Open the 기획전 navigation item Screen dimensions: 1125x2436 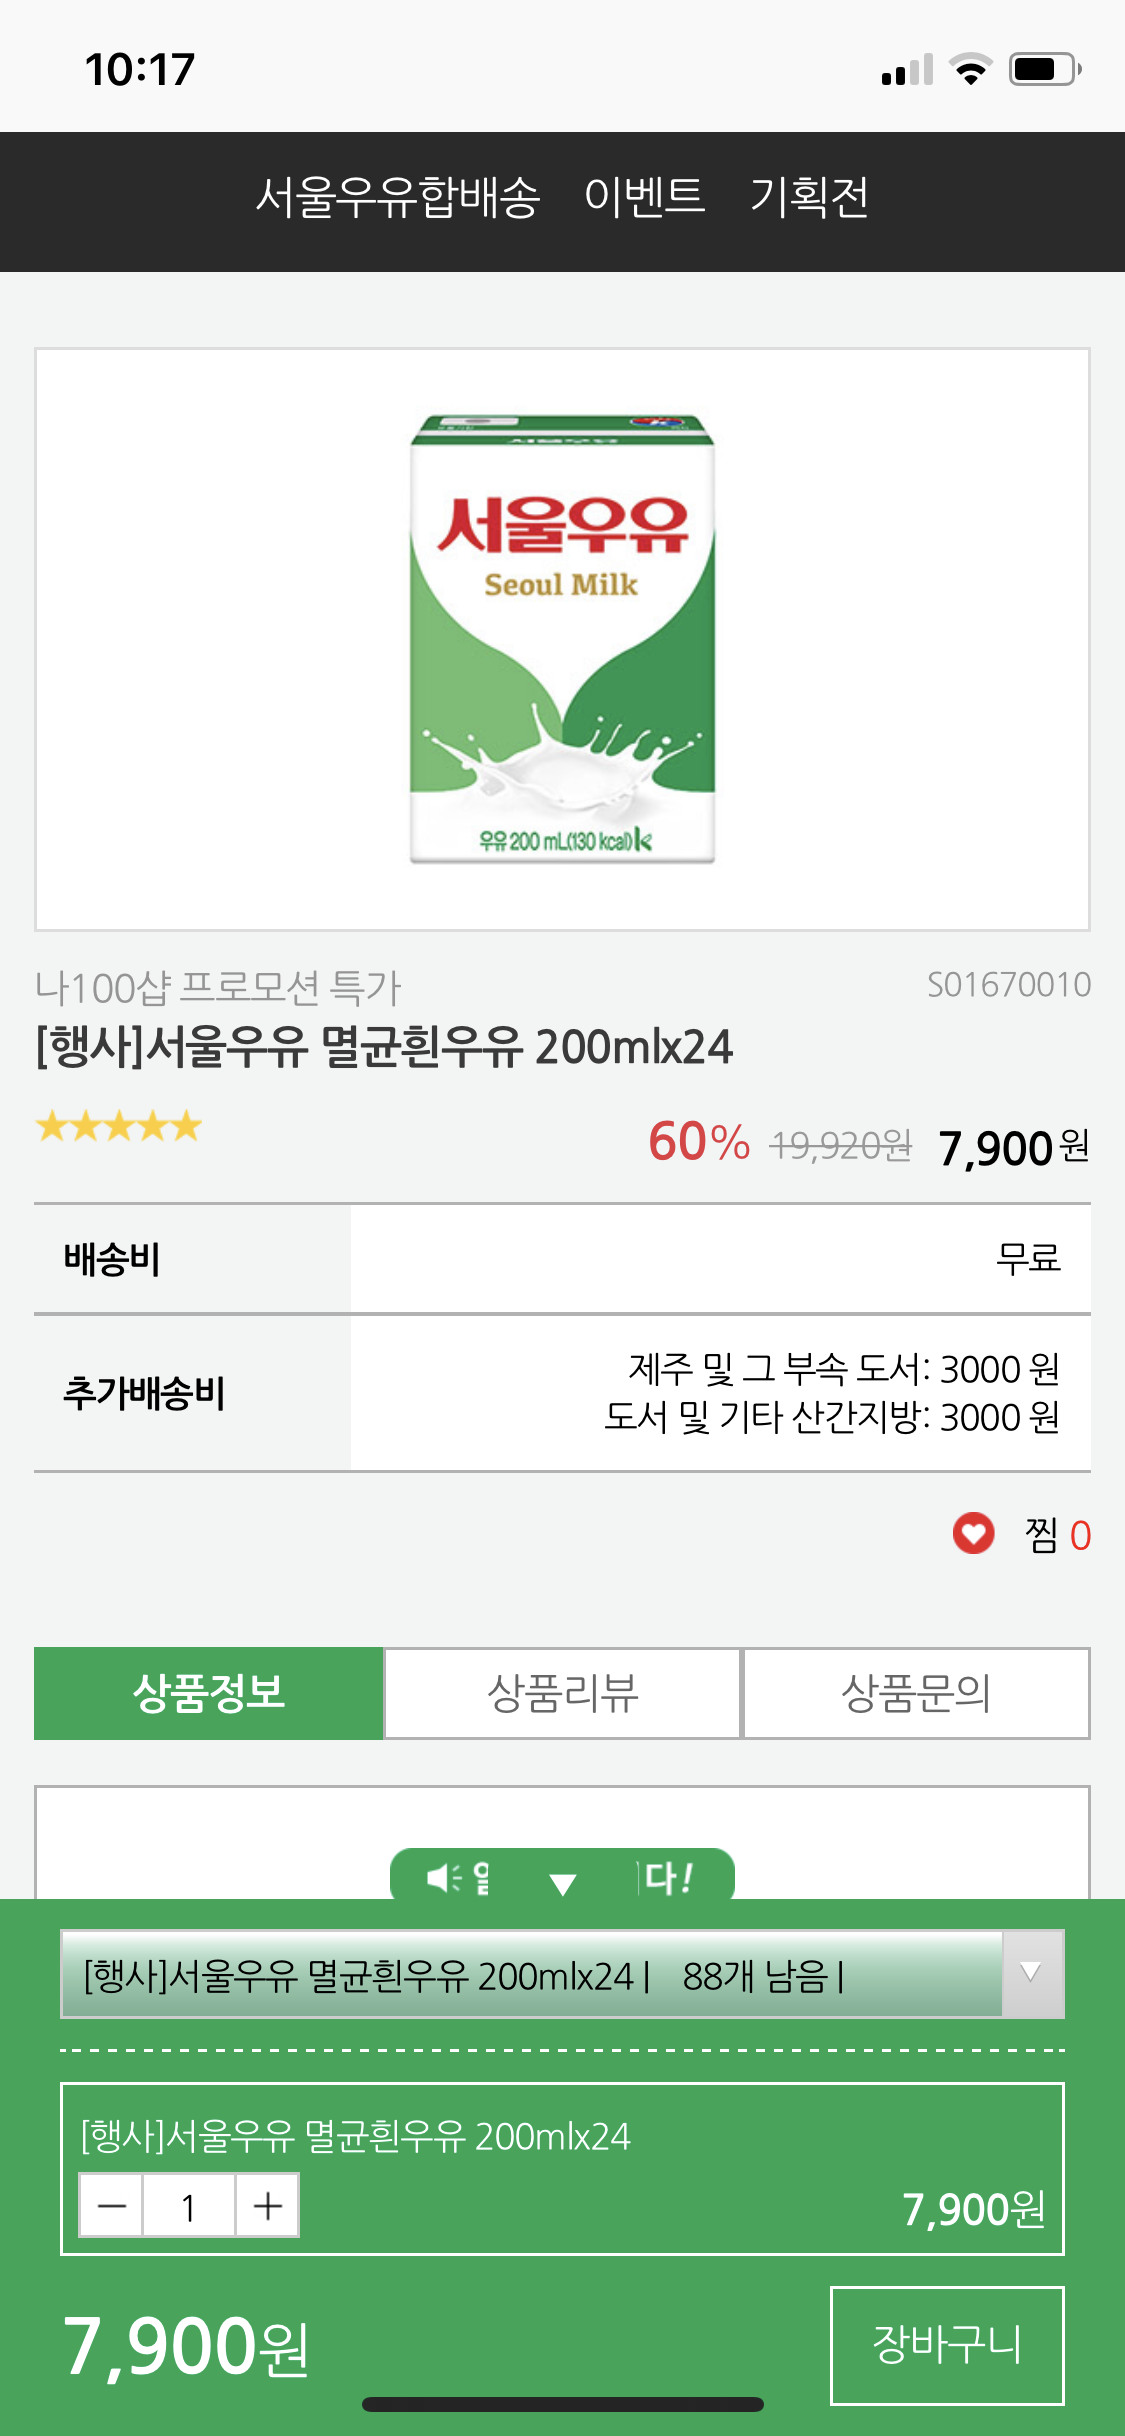(809, 197)
